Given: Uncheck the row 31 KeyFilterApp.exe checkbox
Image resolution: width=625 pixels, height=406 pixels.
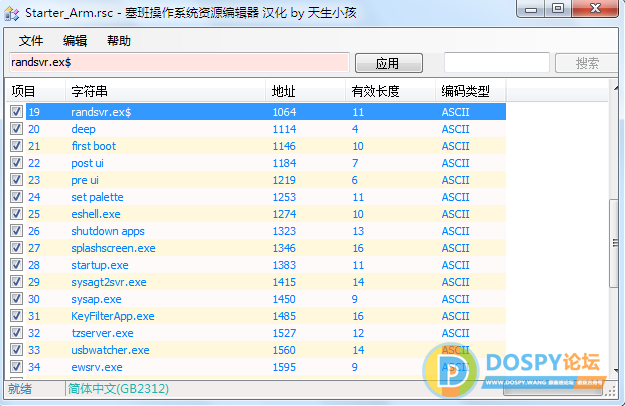Looking at the screenshot, I should click(16, 316).
